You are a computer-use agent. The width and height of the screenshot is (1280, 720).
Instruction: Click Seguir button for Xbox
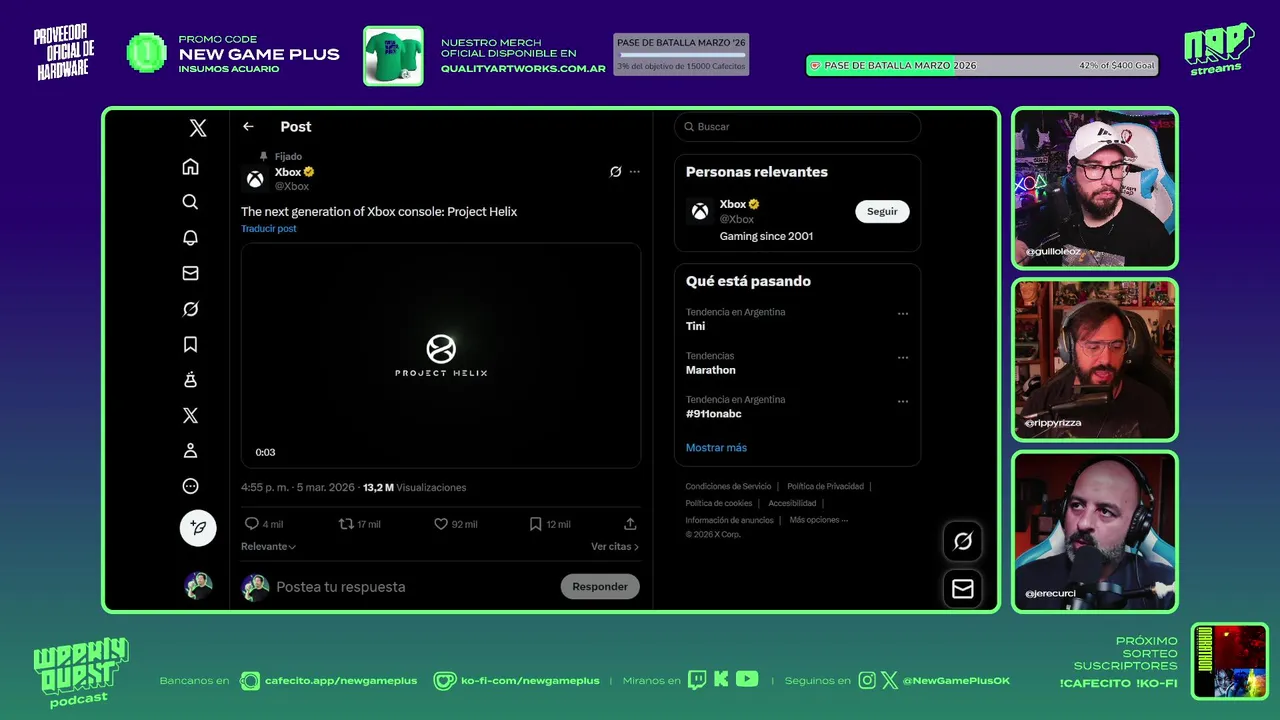(882, 211)
